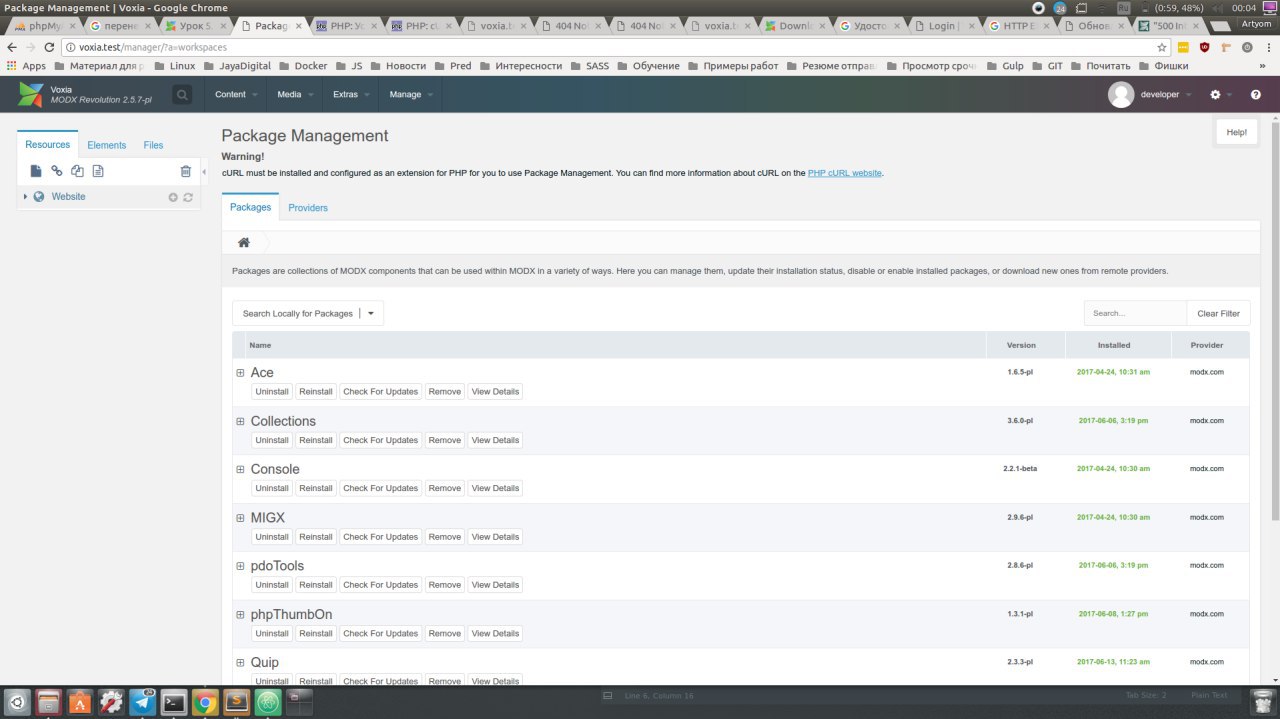Viewport: 1280px width, 719px height.
Task: Expand the Console package row
Action: pyautogui.click(x=240, y=469)
